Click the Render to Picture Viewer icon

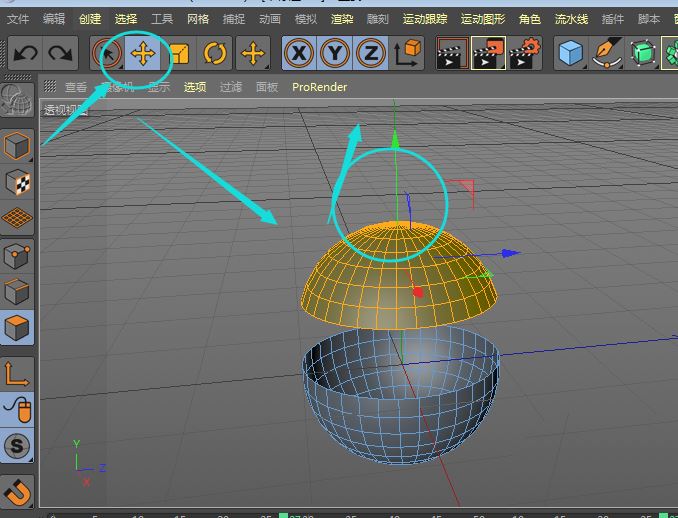[x=488, y=54]
